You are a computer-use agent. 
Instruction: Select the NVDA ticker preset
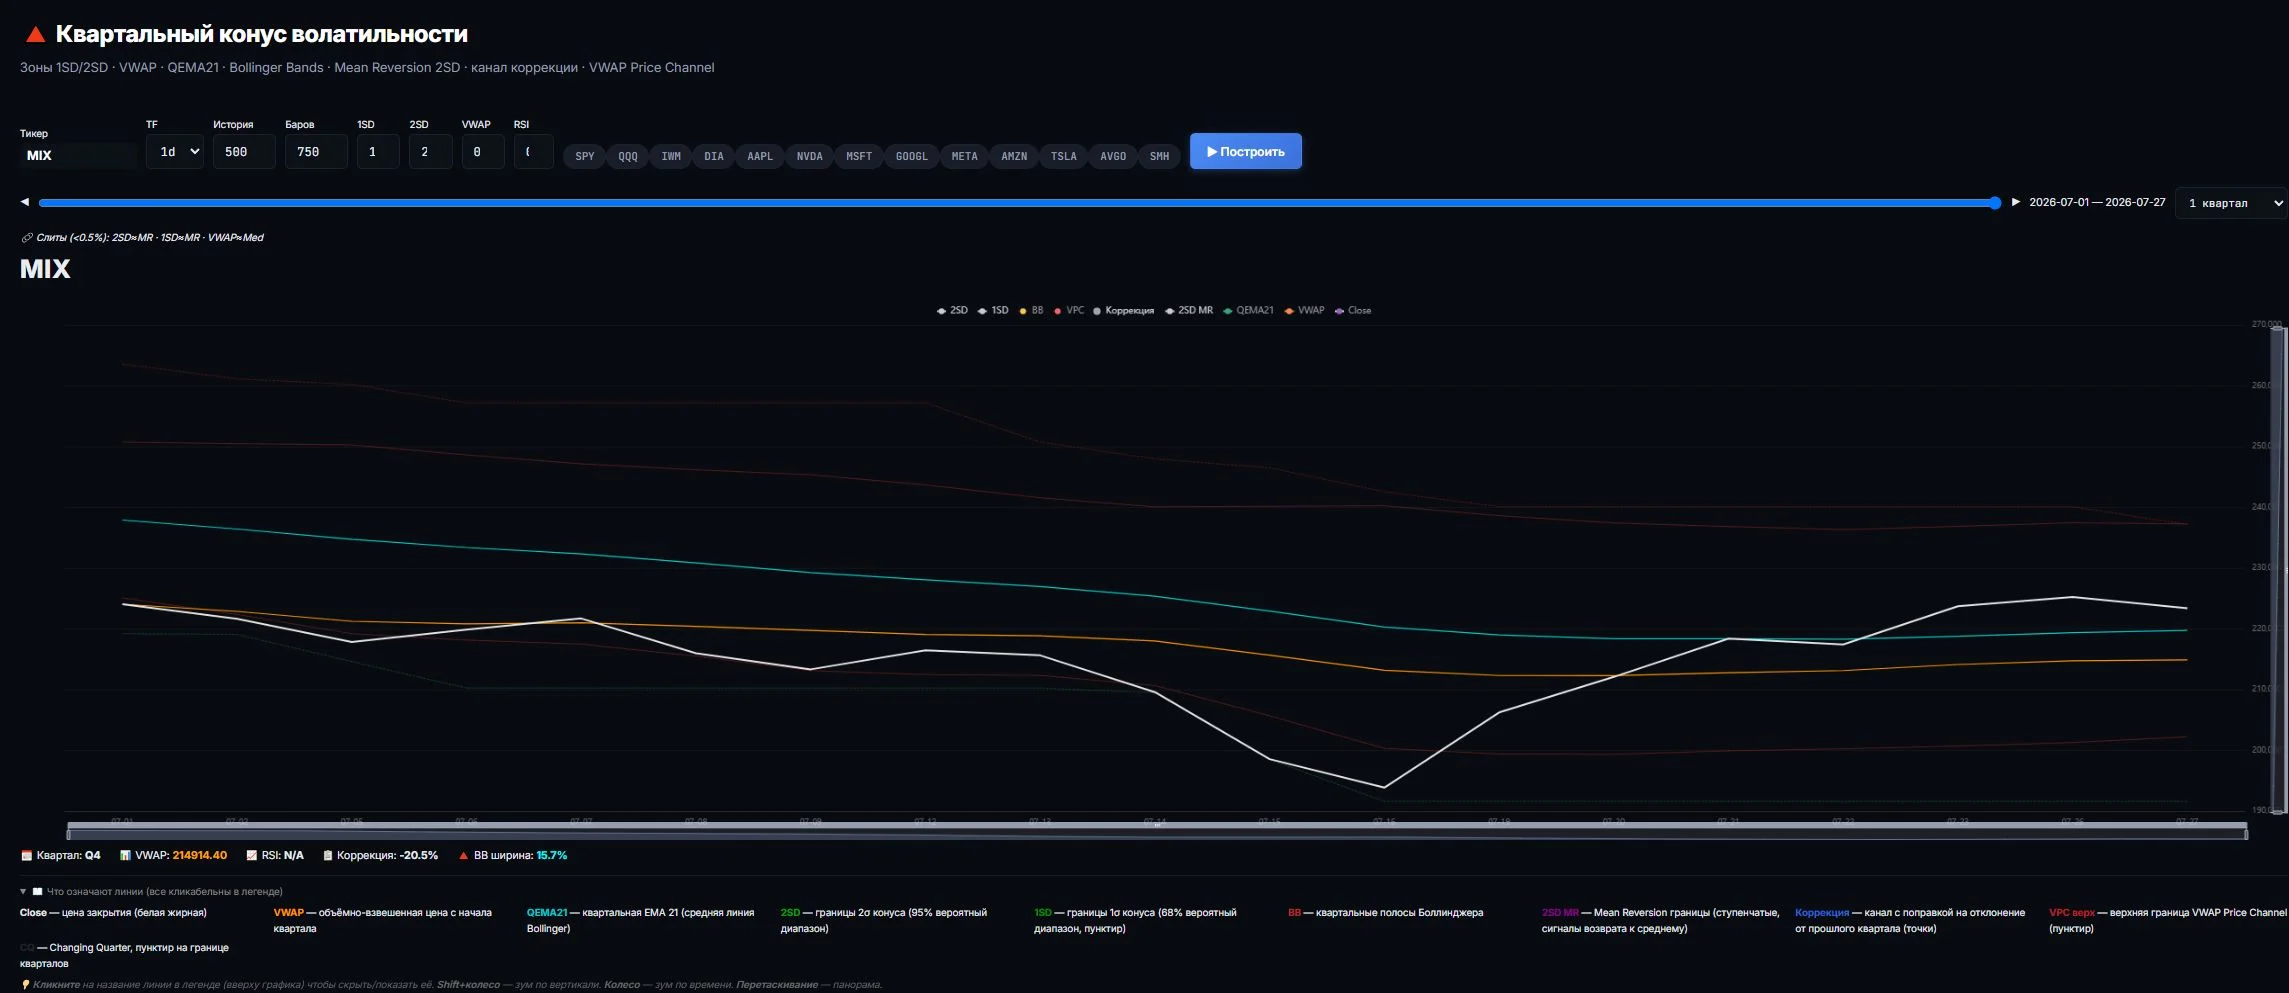pyautogui.click(x=810, y=157)
